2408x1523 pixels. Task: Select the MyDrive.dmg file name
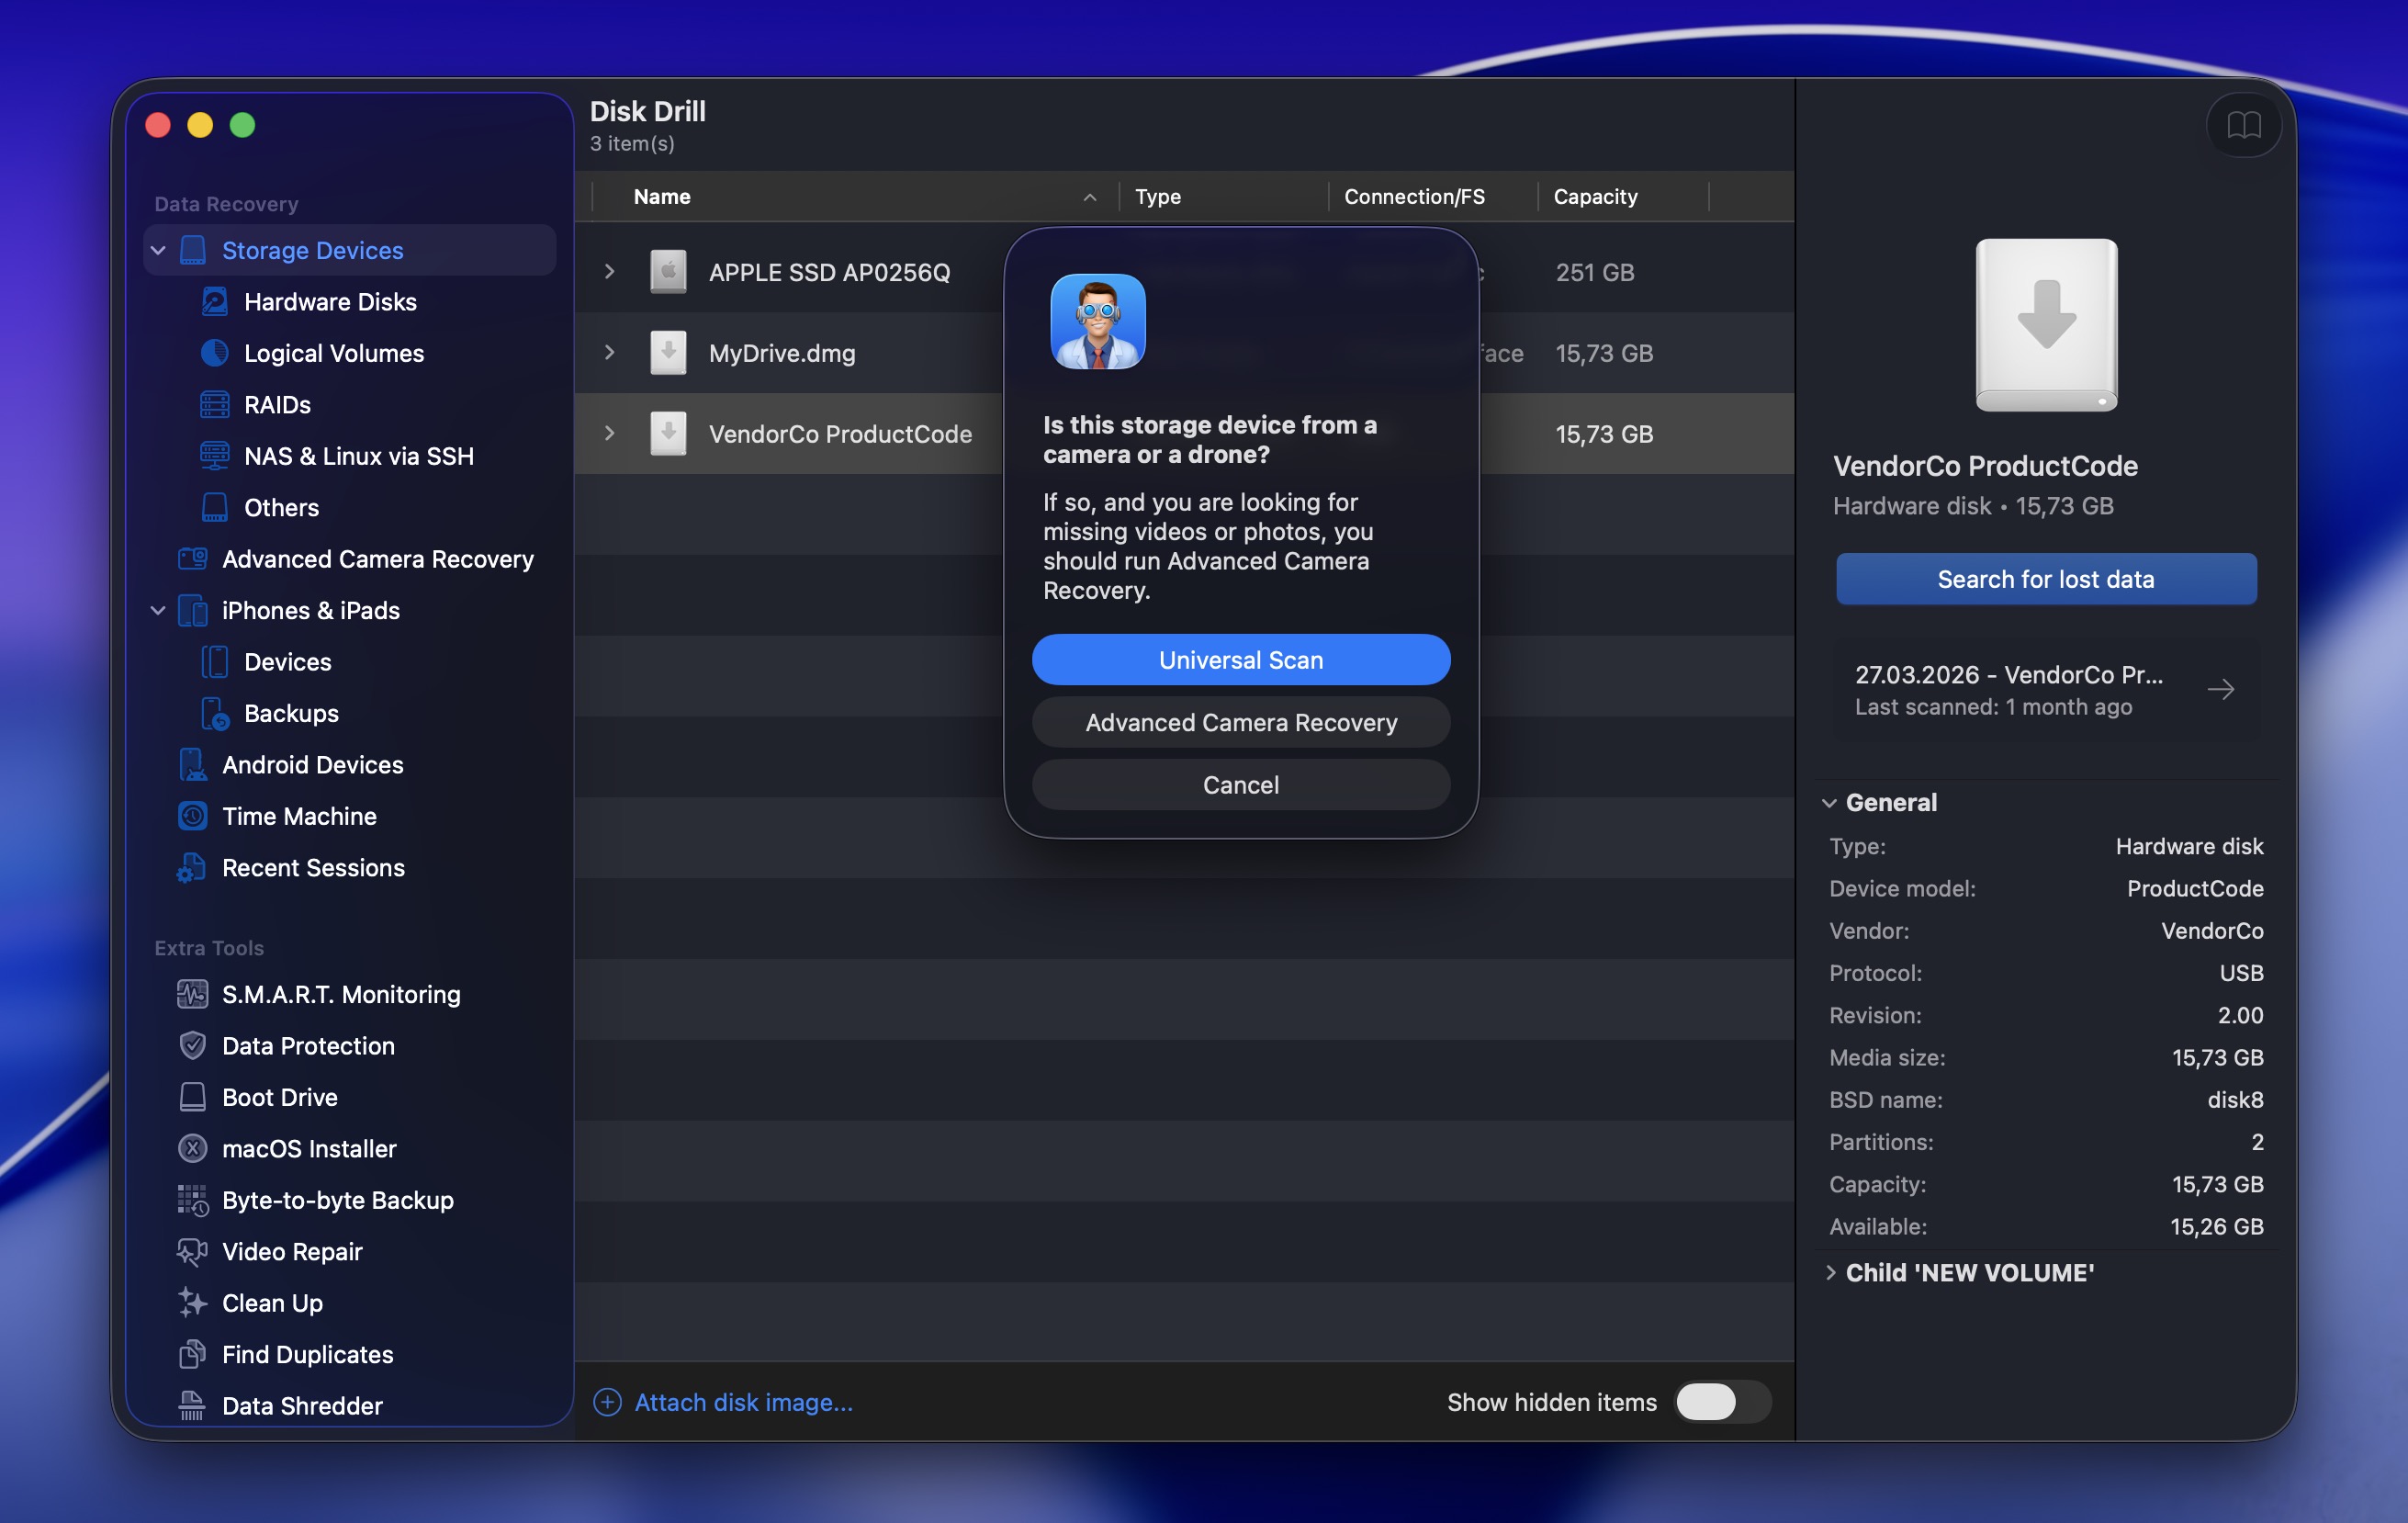[782, 353]
